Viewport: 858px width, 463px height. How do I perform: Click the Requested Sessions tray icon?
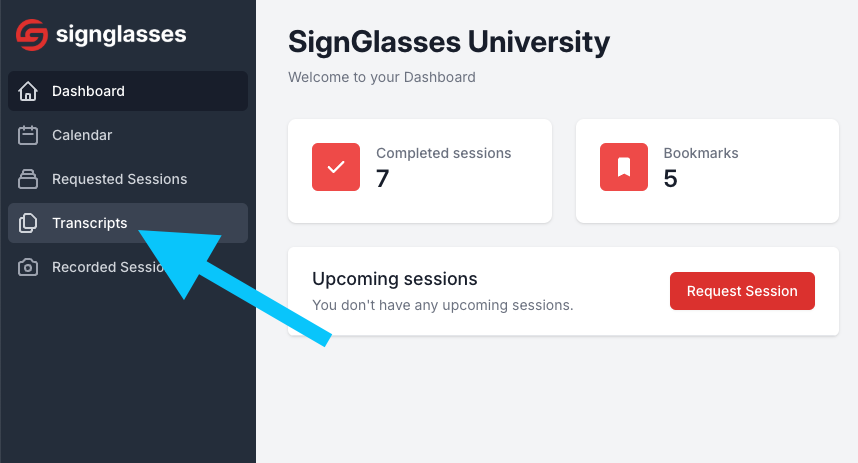point(28,179)
